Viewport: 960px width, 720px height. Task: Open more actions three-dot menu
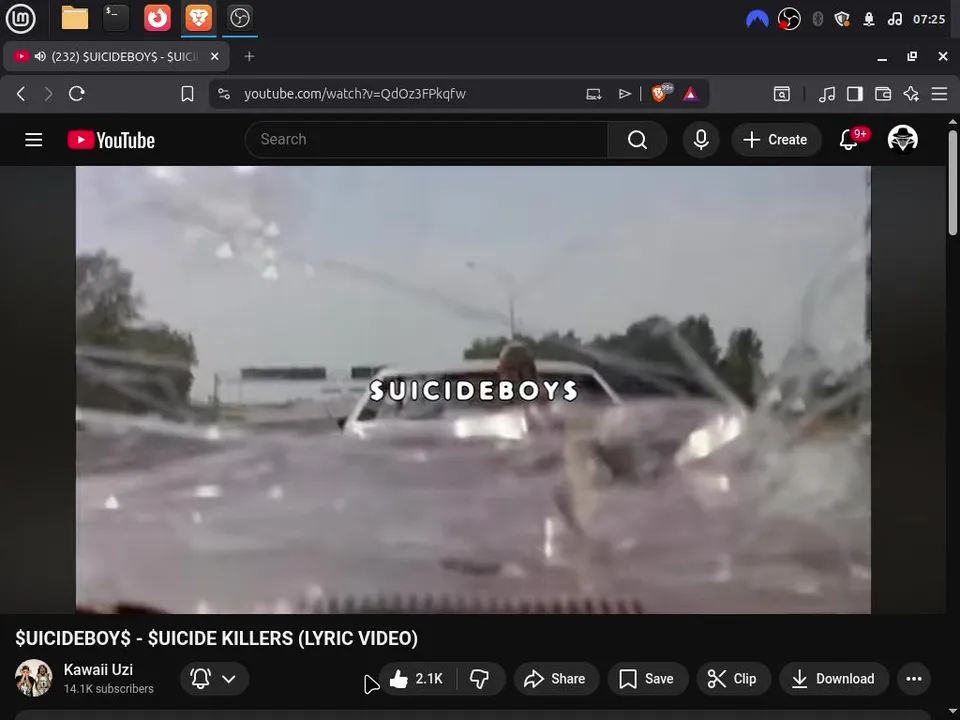pyautogui.click(x=913, y=678)
